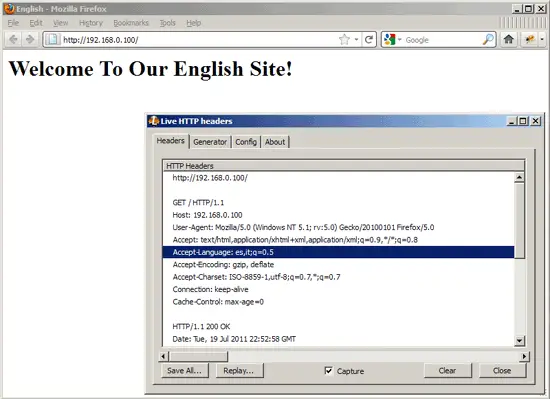Select the GET / HTTP/1.1 line
This screenshot has width=550, height=399.
click(338, 203)
